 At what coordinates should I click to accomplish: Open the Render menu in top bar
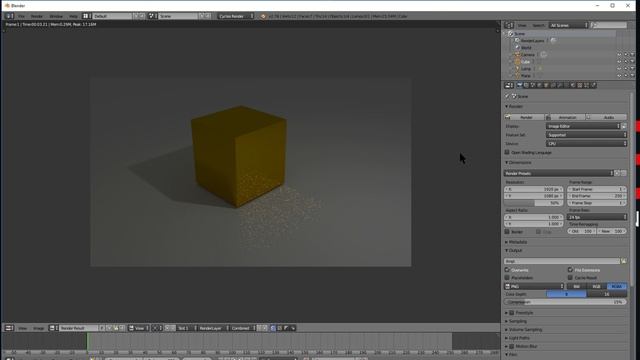[x=37, y=16]
